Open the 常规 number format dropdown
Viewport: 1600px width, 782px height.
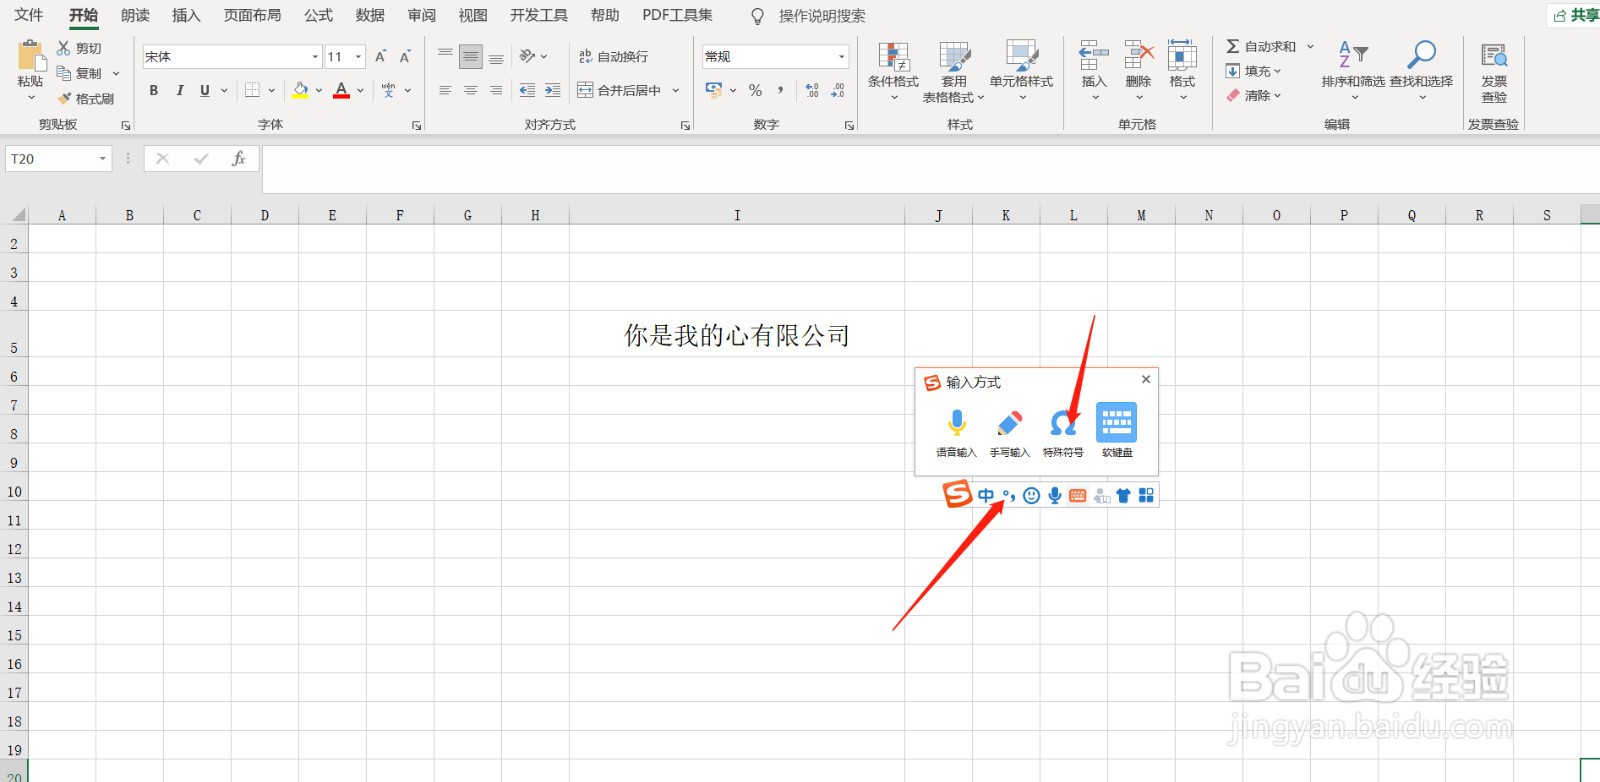click(841, 57)
